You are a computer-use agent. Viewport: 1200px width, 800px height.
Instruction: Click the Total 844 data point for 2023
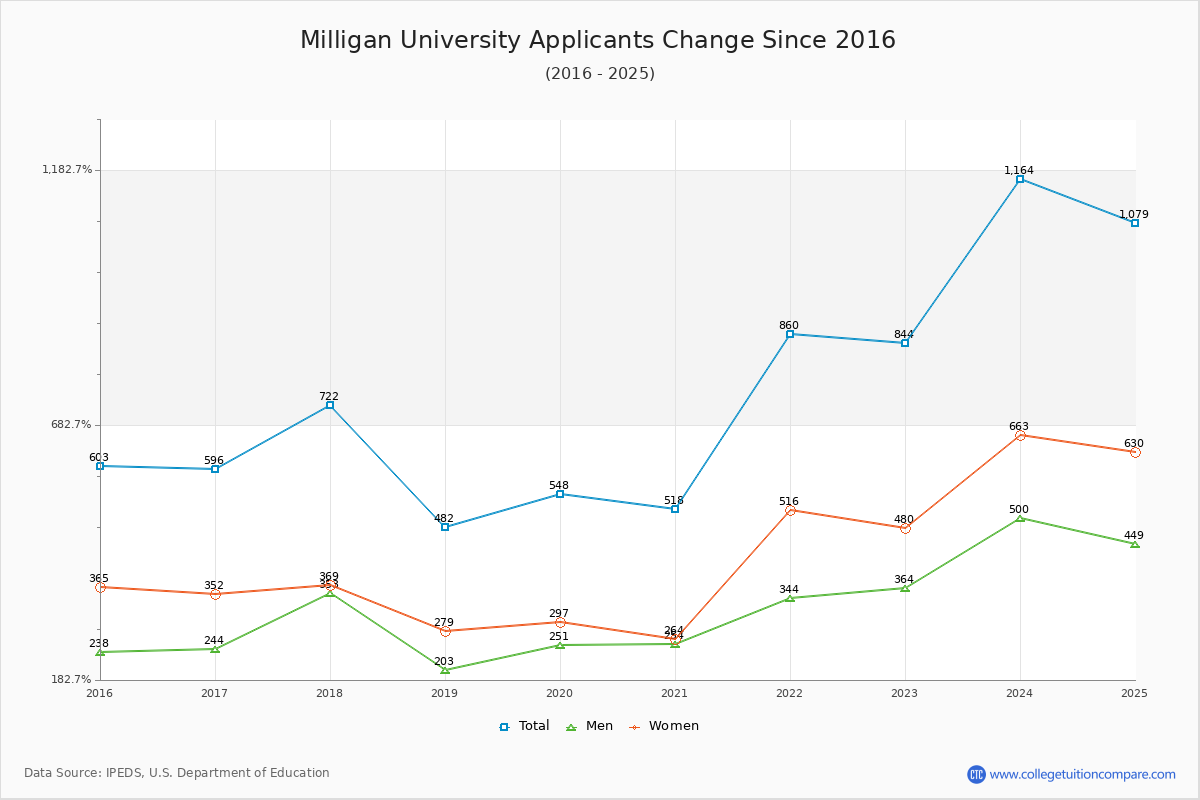tap(905, 343)
